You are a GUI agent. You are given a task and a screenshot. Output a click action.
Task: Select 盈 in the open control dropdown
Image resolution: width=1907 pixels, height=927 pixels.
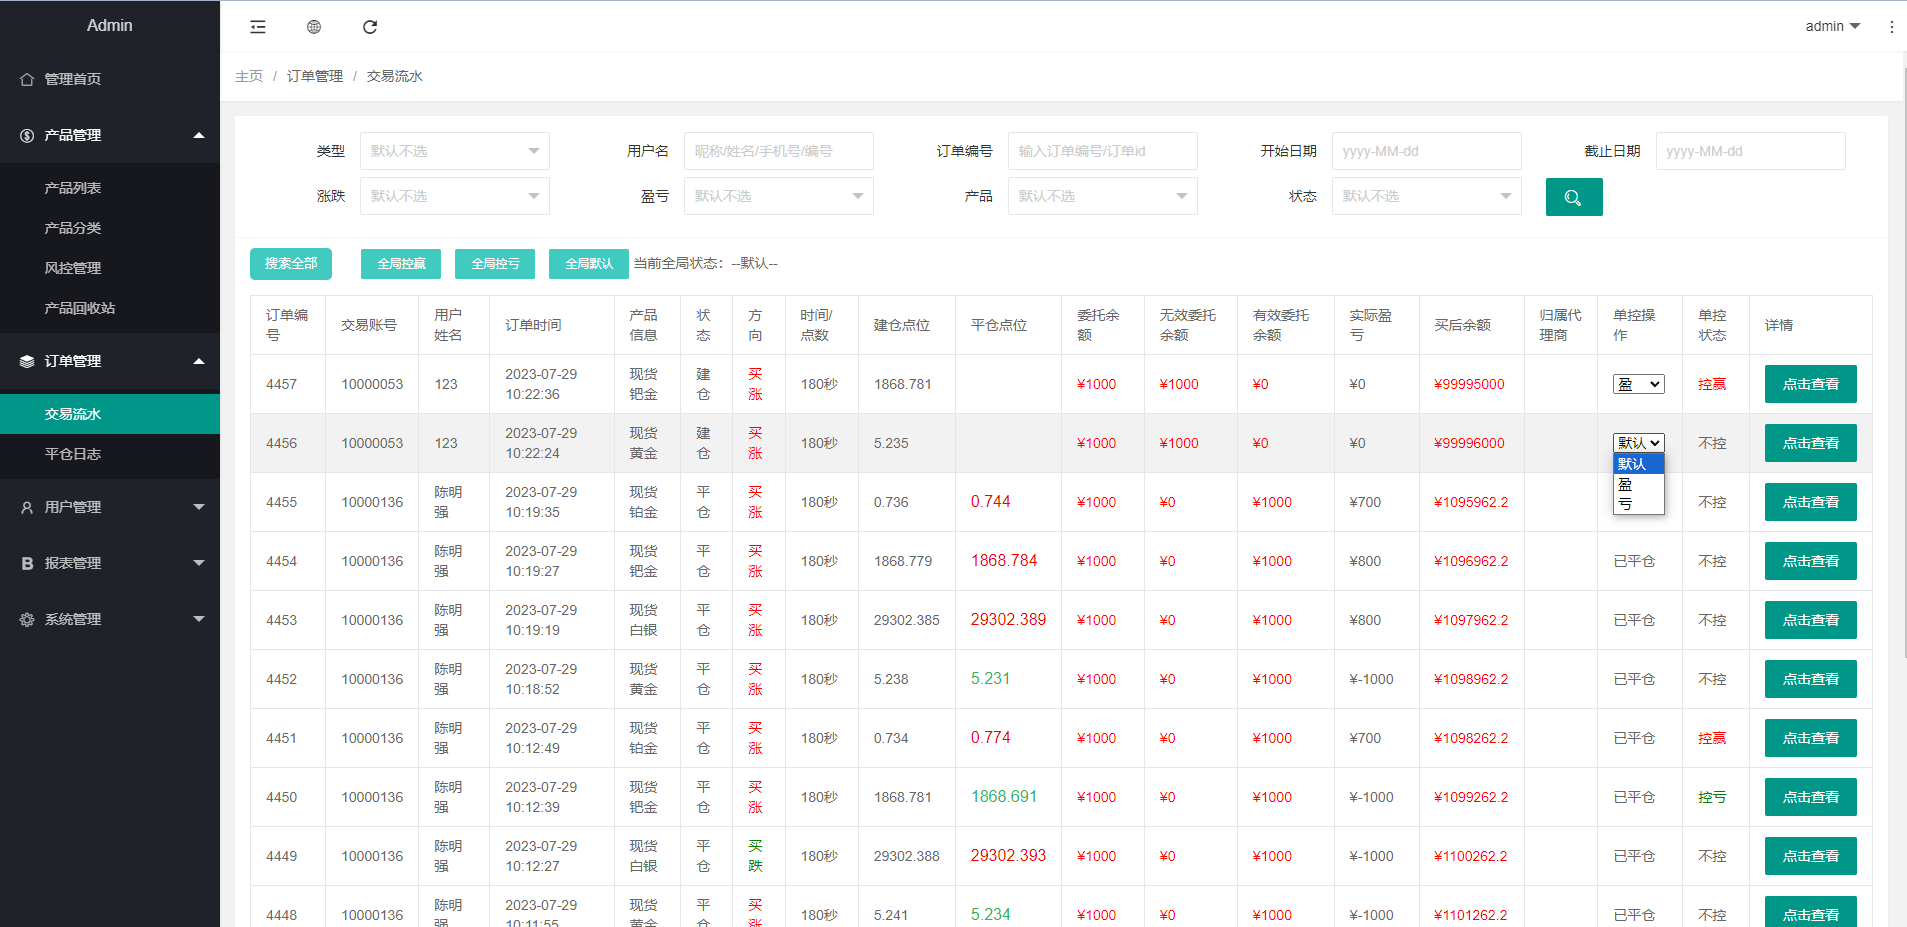click(x=1626, y=485)
